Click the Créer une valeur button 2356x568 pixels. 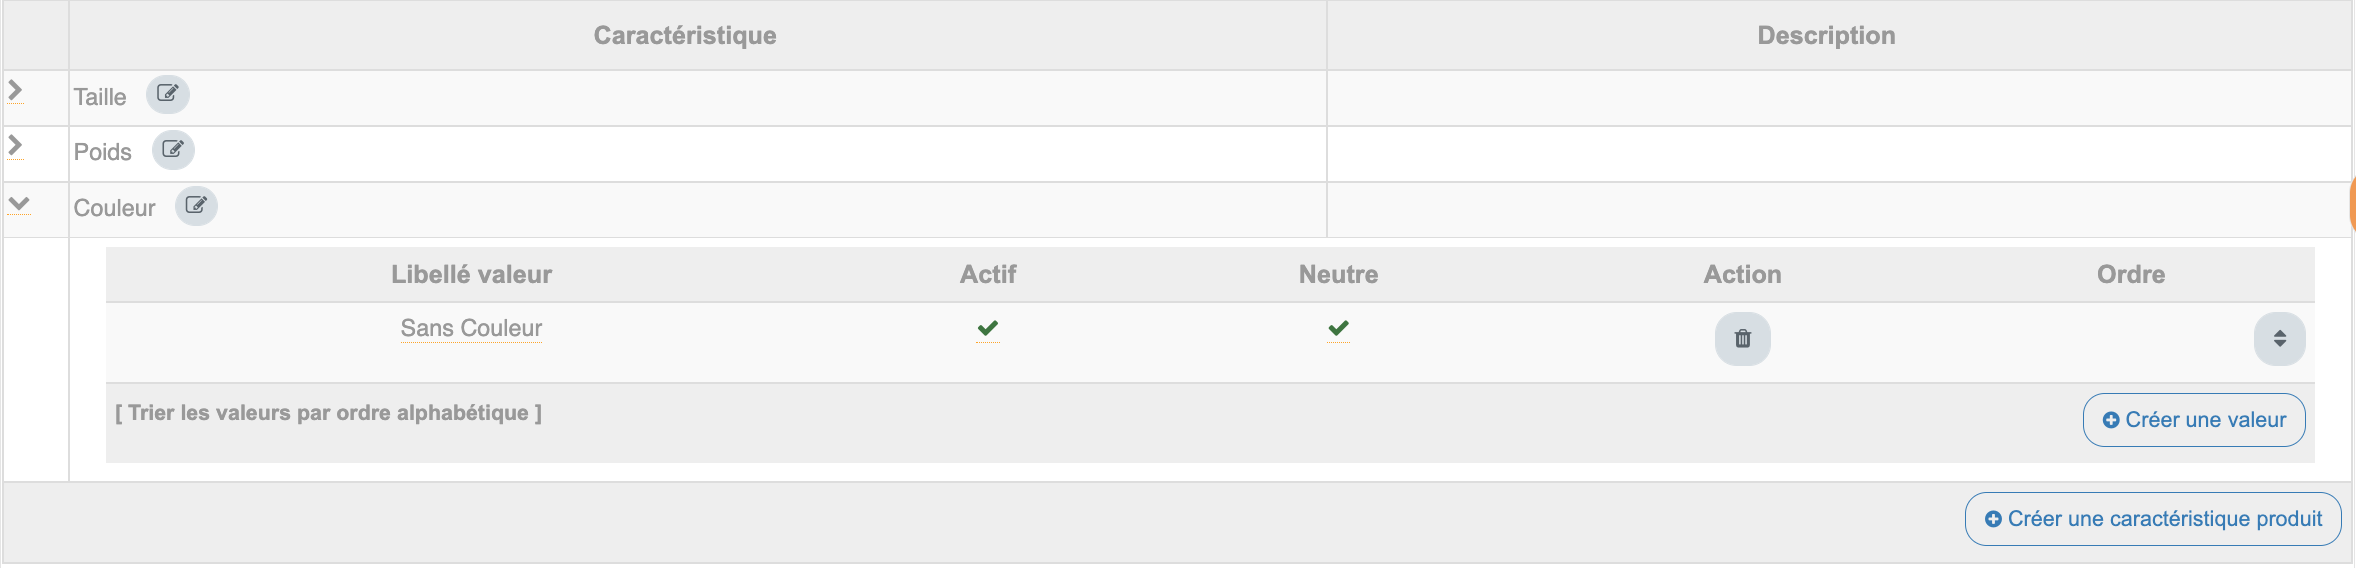tap(2194, 420)
